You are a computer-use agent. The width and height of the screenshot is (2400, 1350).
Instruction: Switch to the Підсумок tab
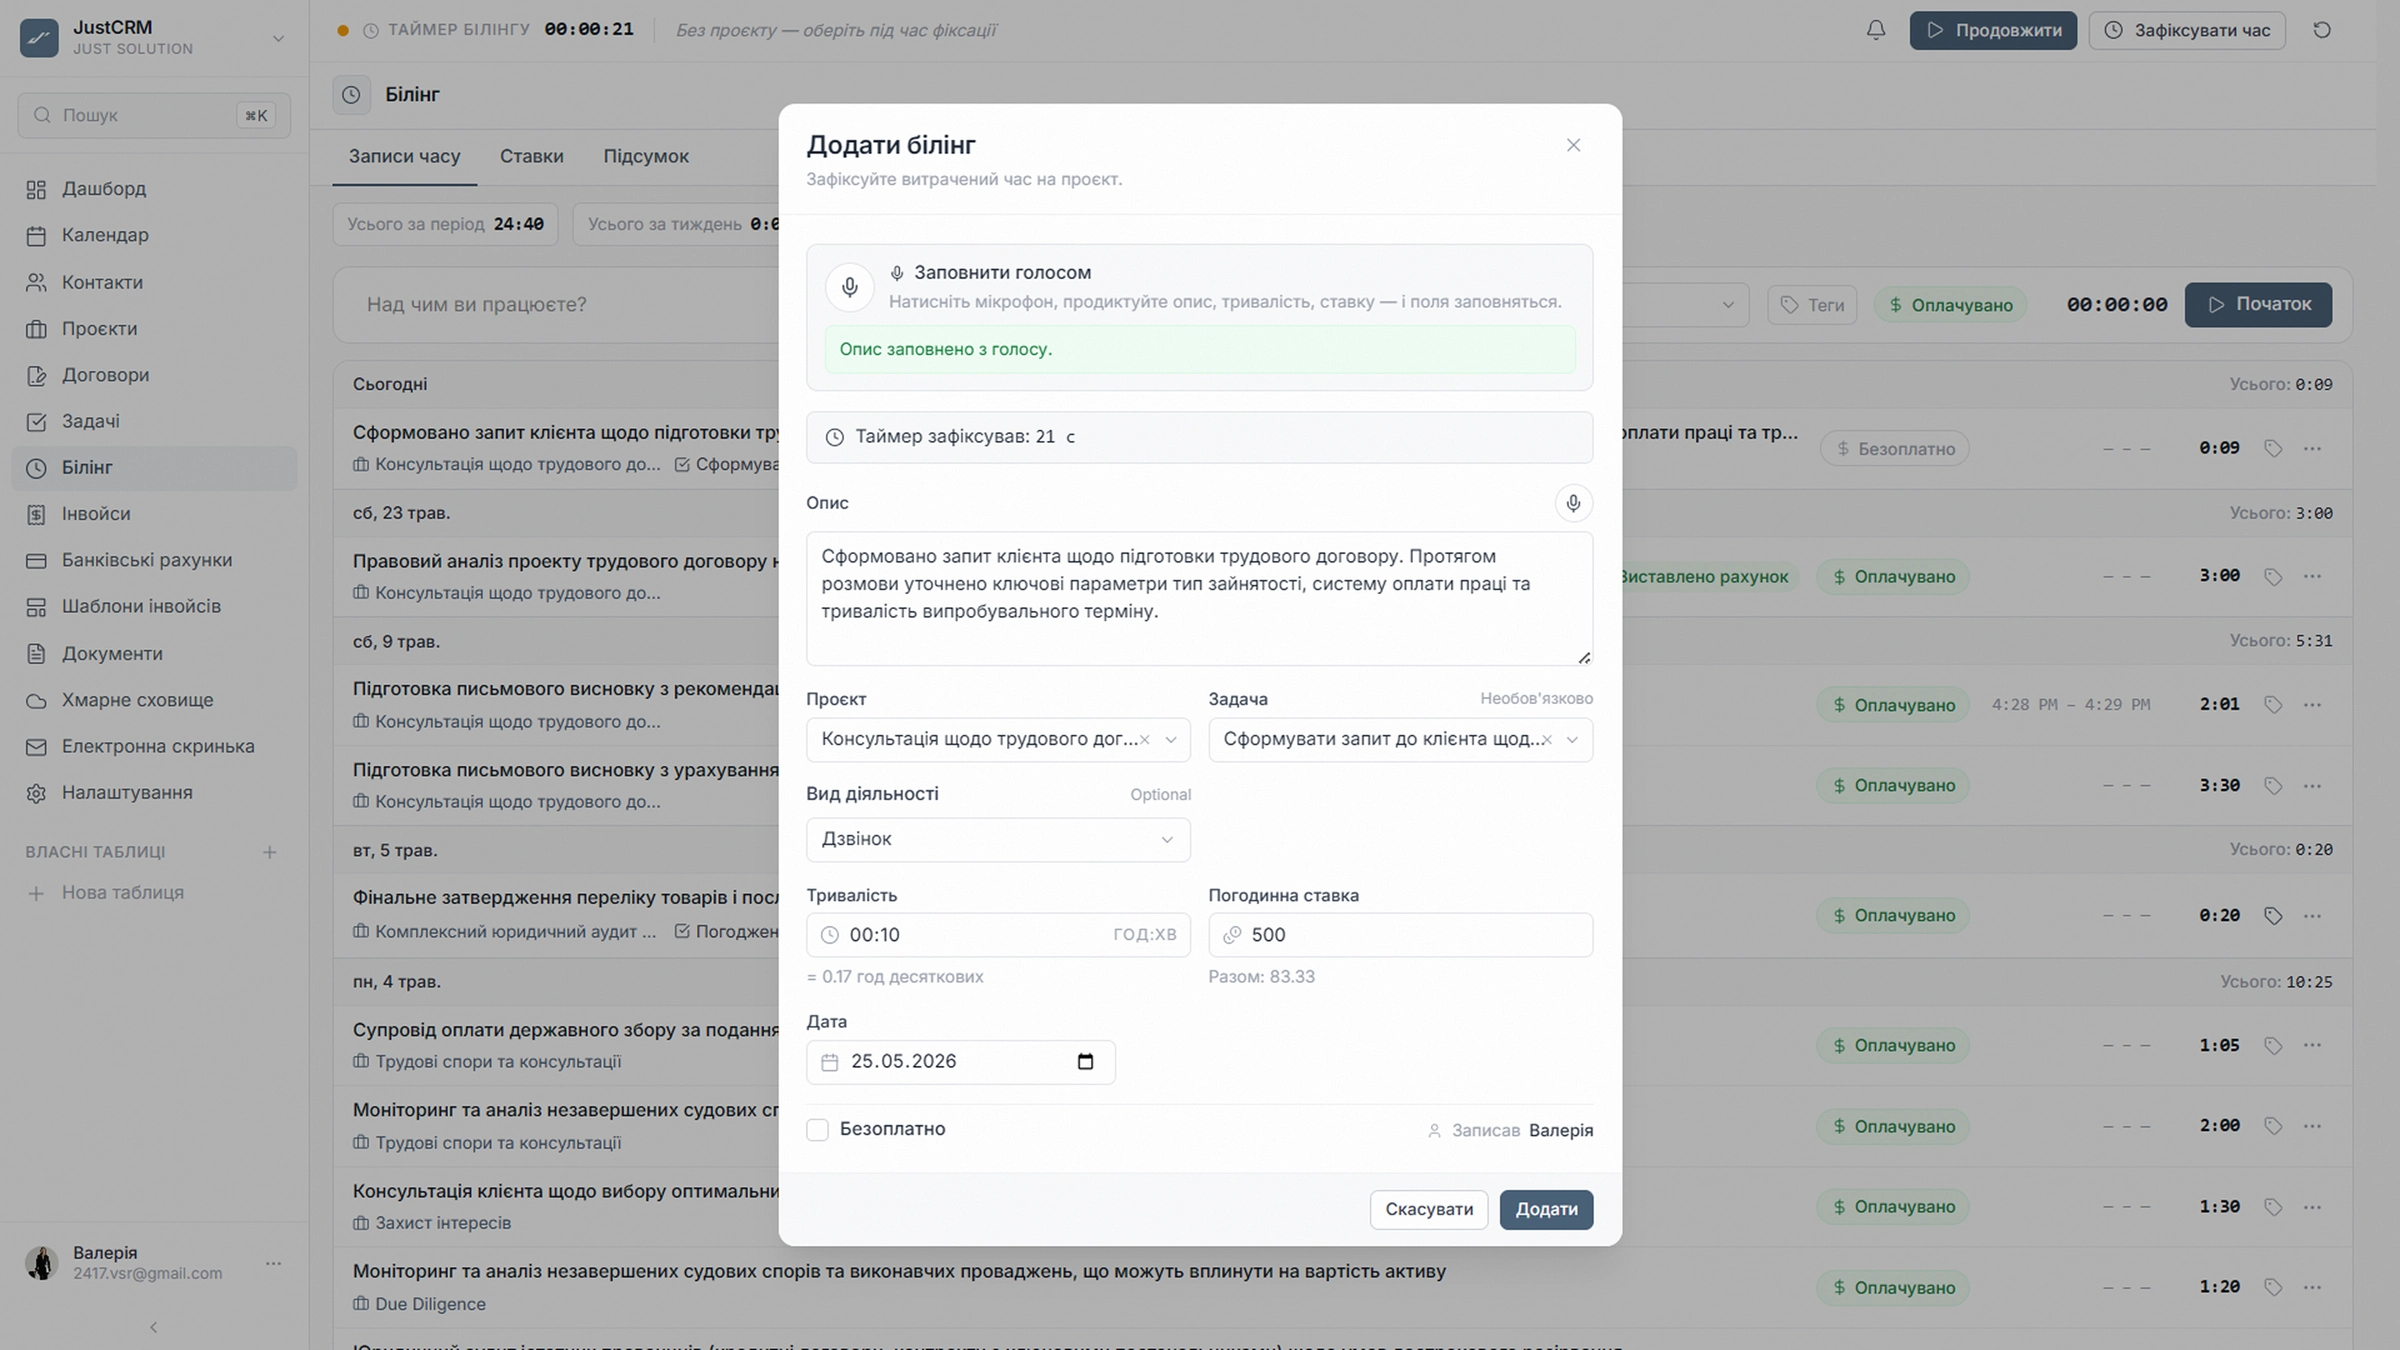646,156
